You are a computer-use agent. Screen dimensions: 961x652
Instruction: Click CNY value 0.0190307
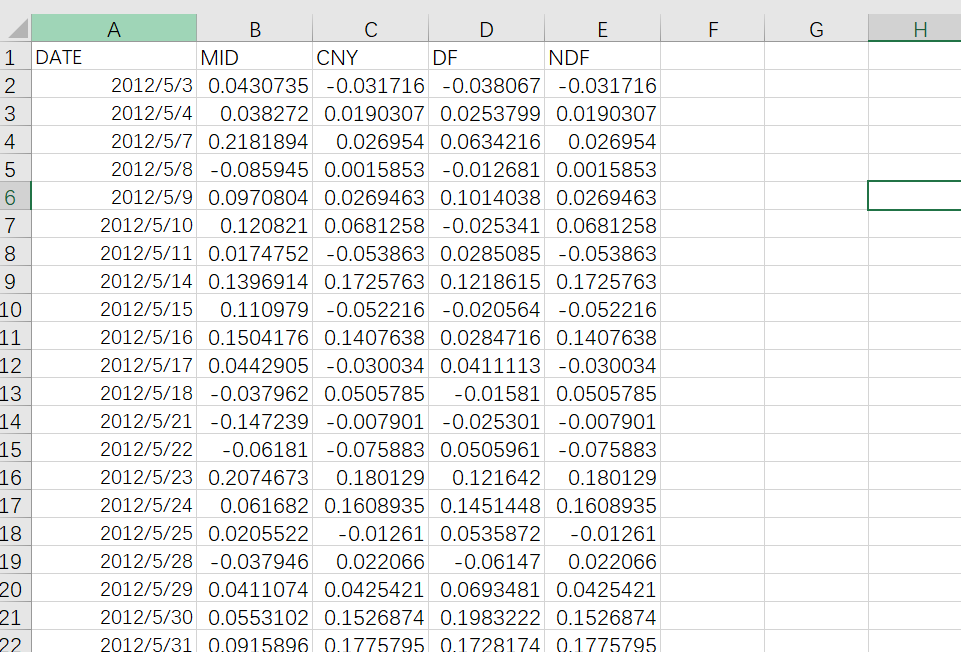pos(370,112)
